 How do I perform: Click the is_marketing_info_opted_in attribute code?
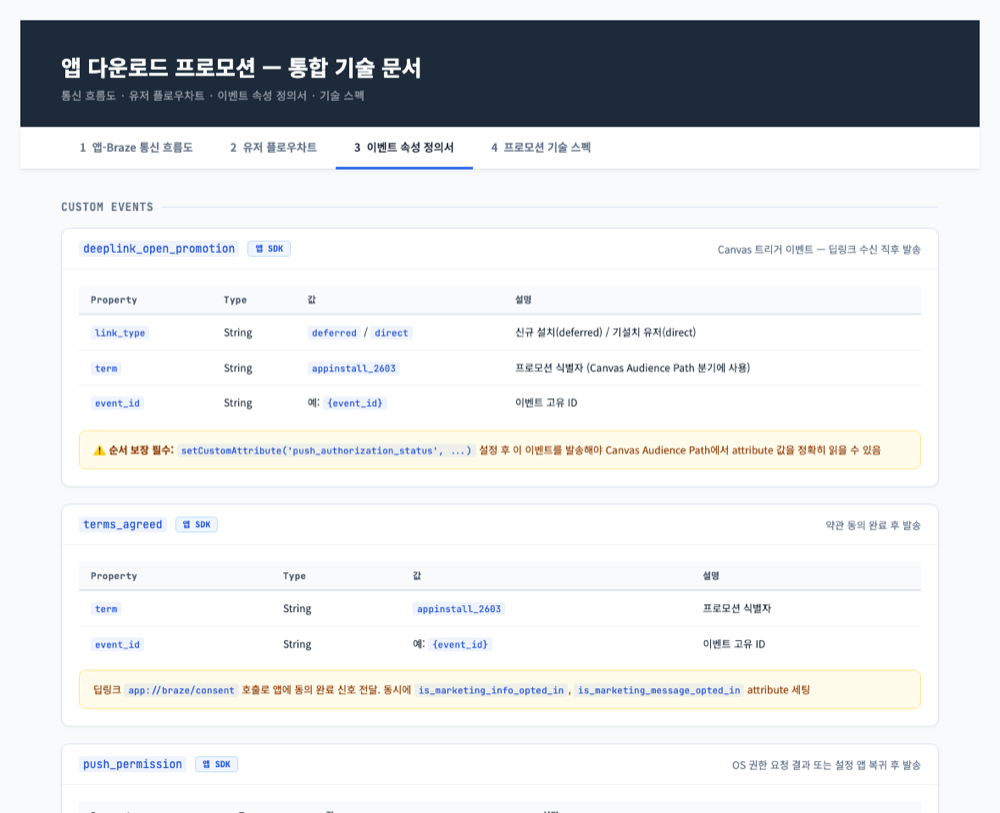coord(491,691)
